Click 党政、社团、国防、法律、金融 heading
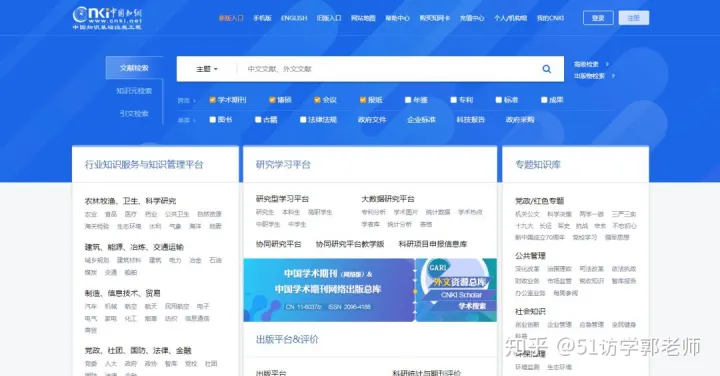 pyautogui.click(x=138, y=350)
